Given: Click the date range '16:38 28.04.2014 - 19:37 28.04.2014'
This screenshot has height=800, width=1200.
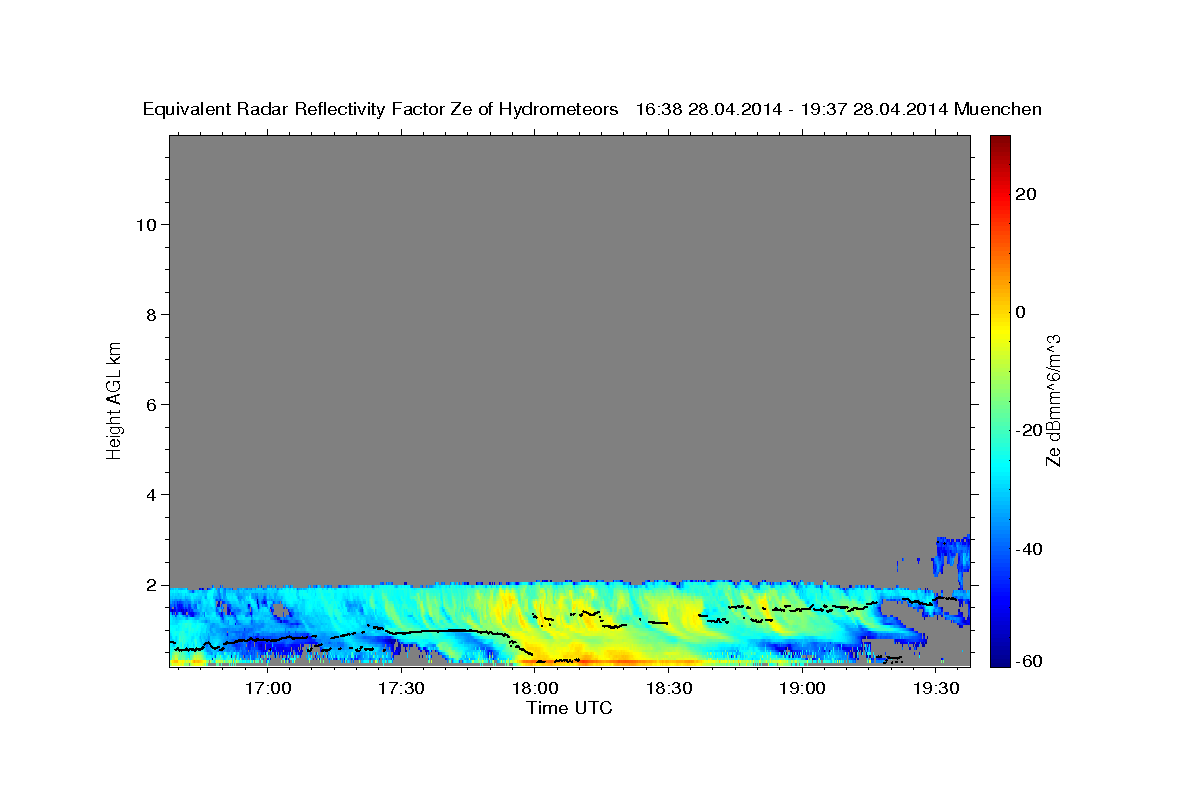Looking at the screenshot, I should 792,109.
